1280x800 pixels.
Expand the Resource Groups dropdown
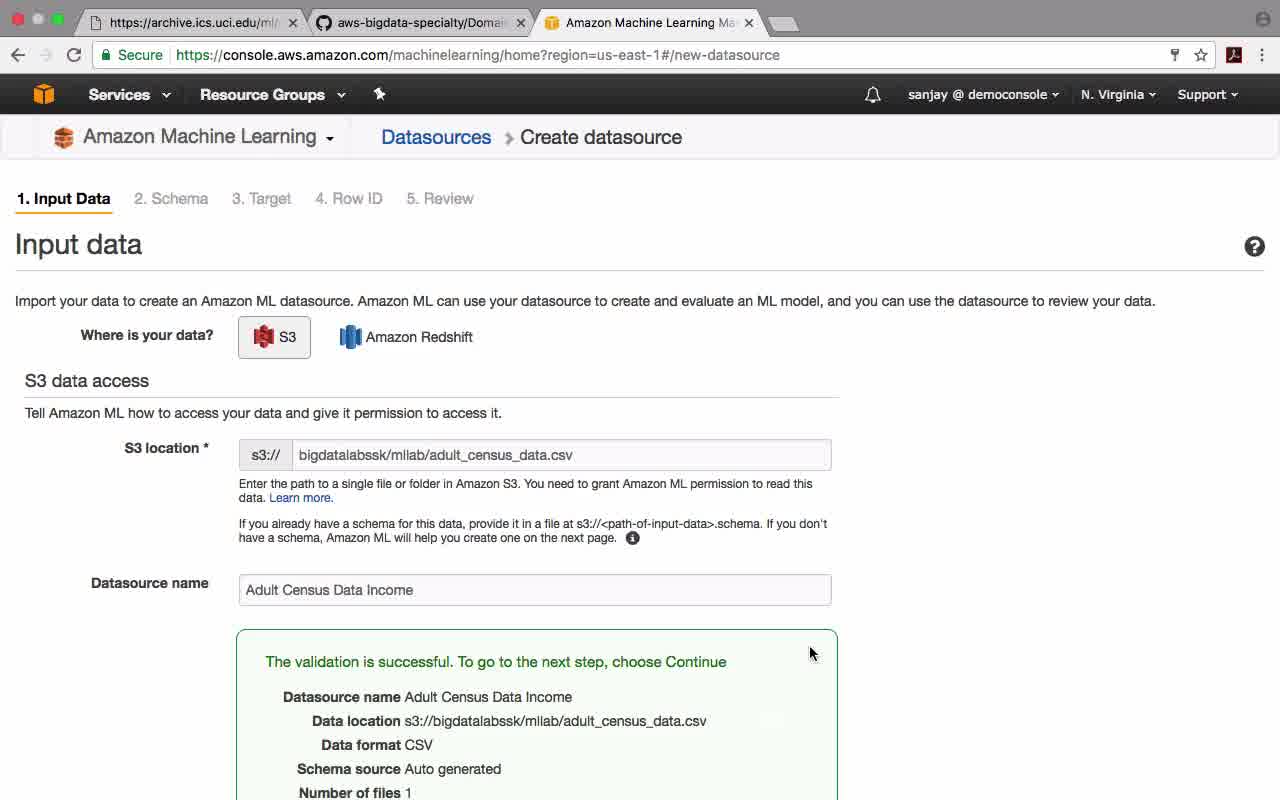(273, 94)
